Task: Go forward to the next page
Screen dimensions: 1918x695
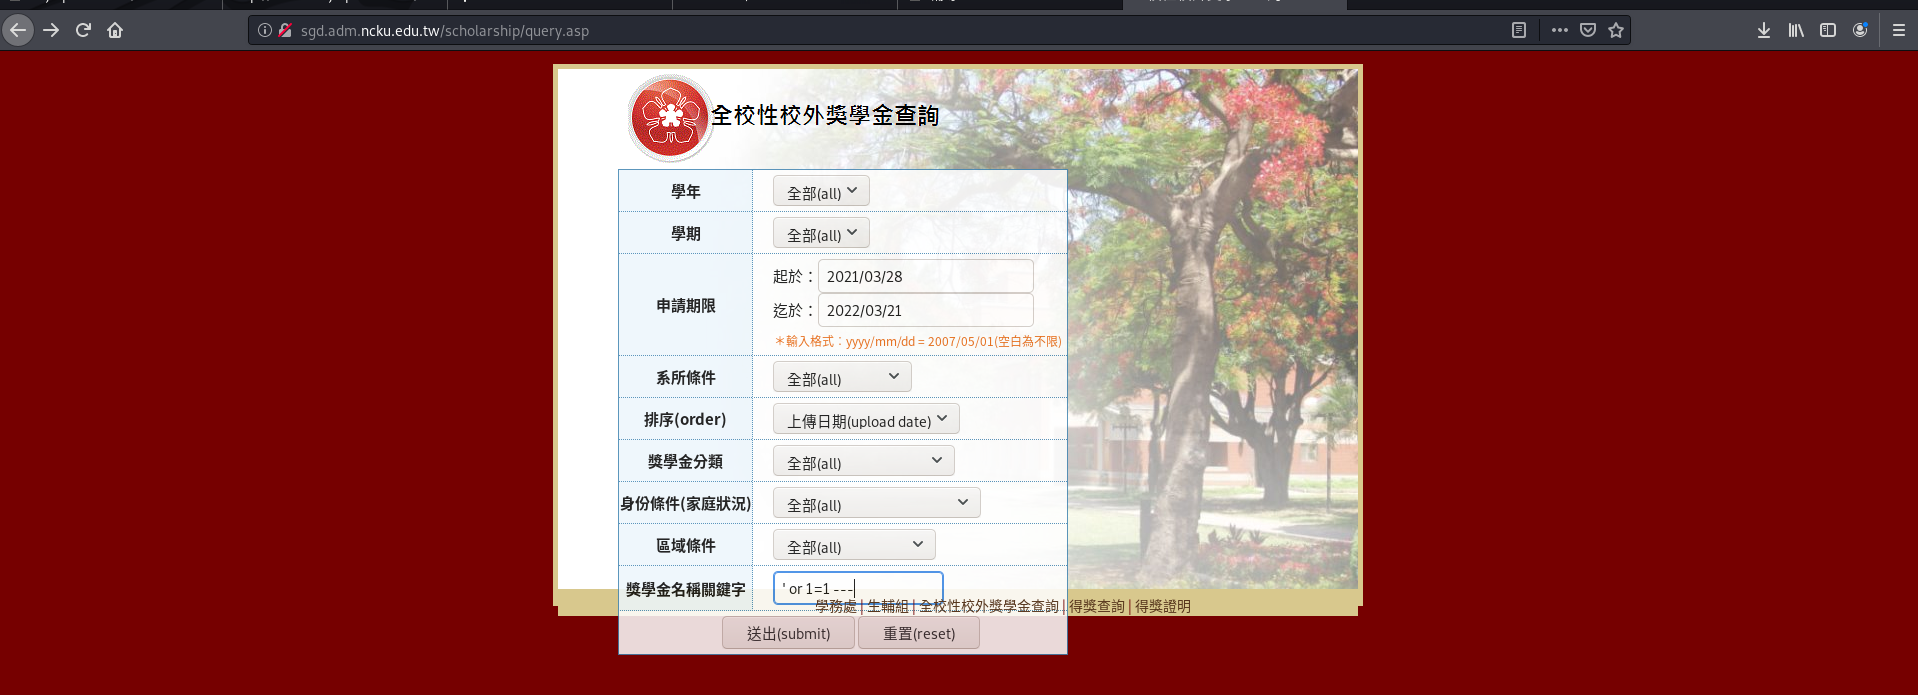Action: click(51, 30)
